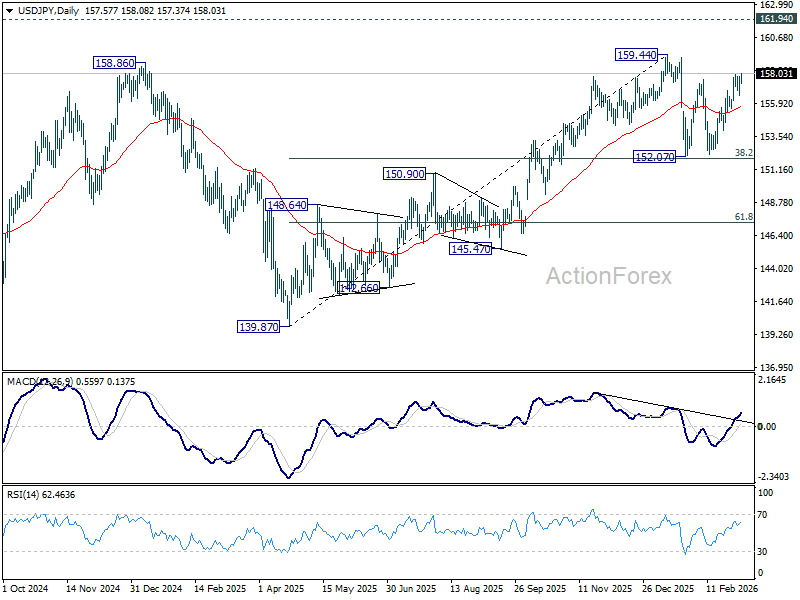Click the 136.950 price axis value
The image size is (800, 600).
pos(777,367)
